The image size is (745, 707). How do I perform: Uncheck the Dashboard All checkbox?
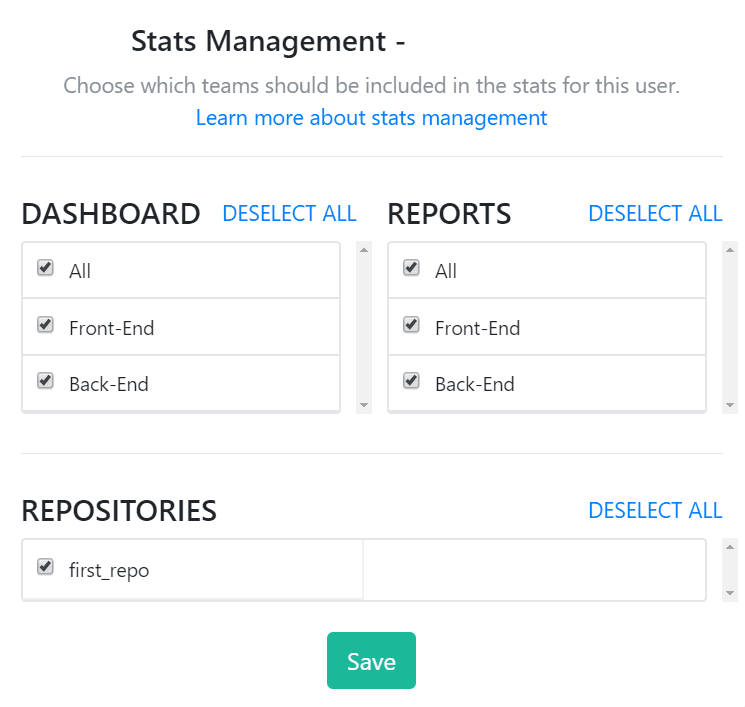coord(45,268)
